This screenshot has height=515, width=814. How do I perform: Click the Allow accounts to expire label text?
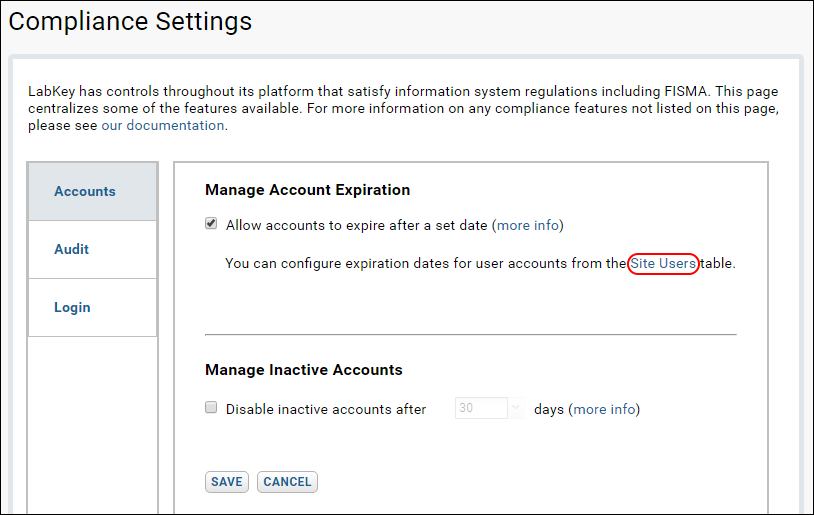(x=357, y=225)
